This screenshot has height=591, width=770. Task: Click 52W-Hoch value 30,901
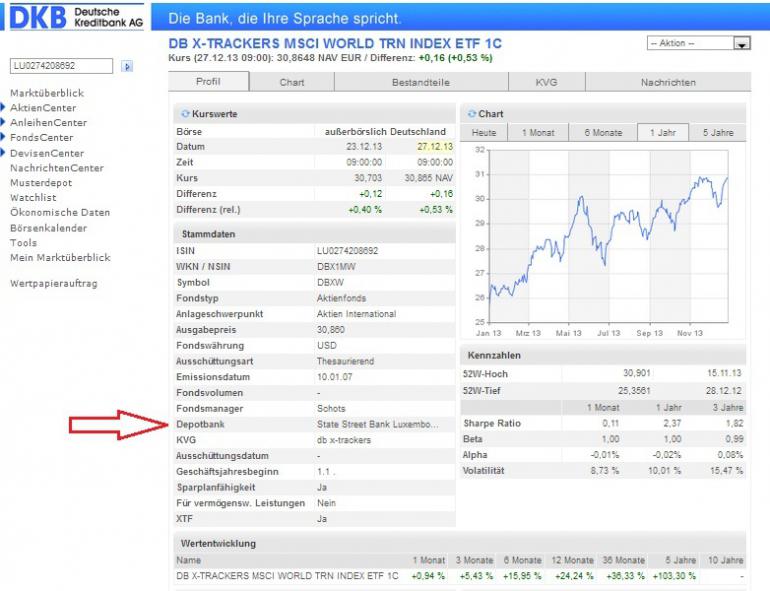pos(636,373)
